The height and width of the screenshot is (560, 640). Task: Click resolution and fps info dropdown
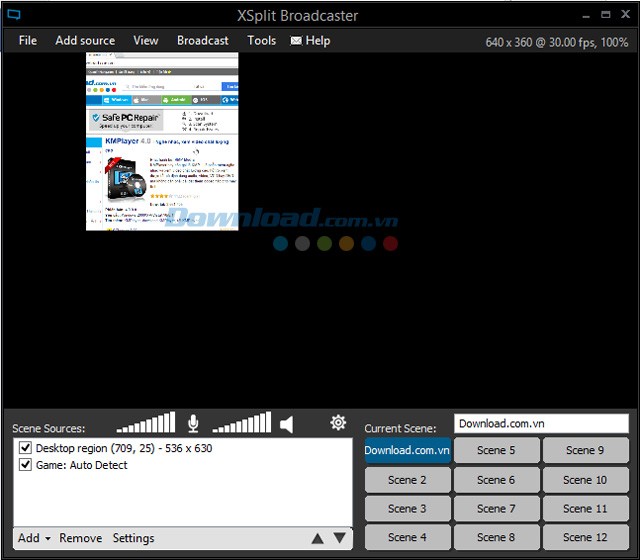(x=556, y=42)
